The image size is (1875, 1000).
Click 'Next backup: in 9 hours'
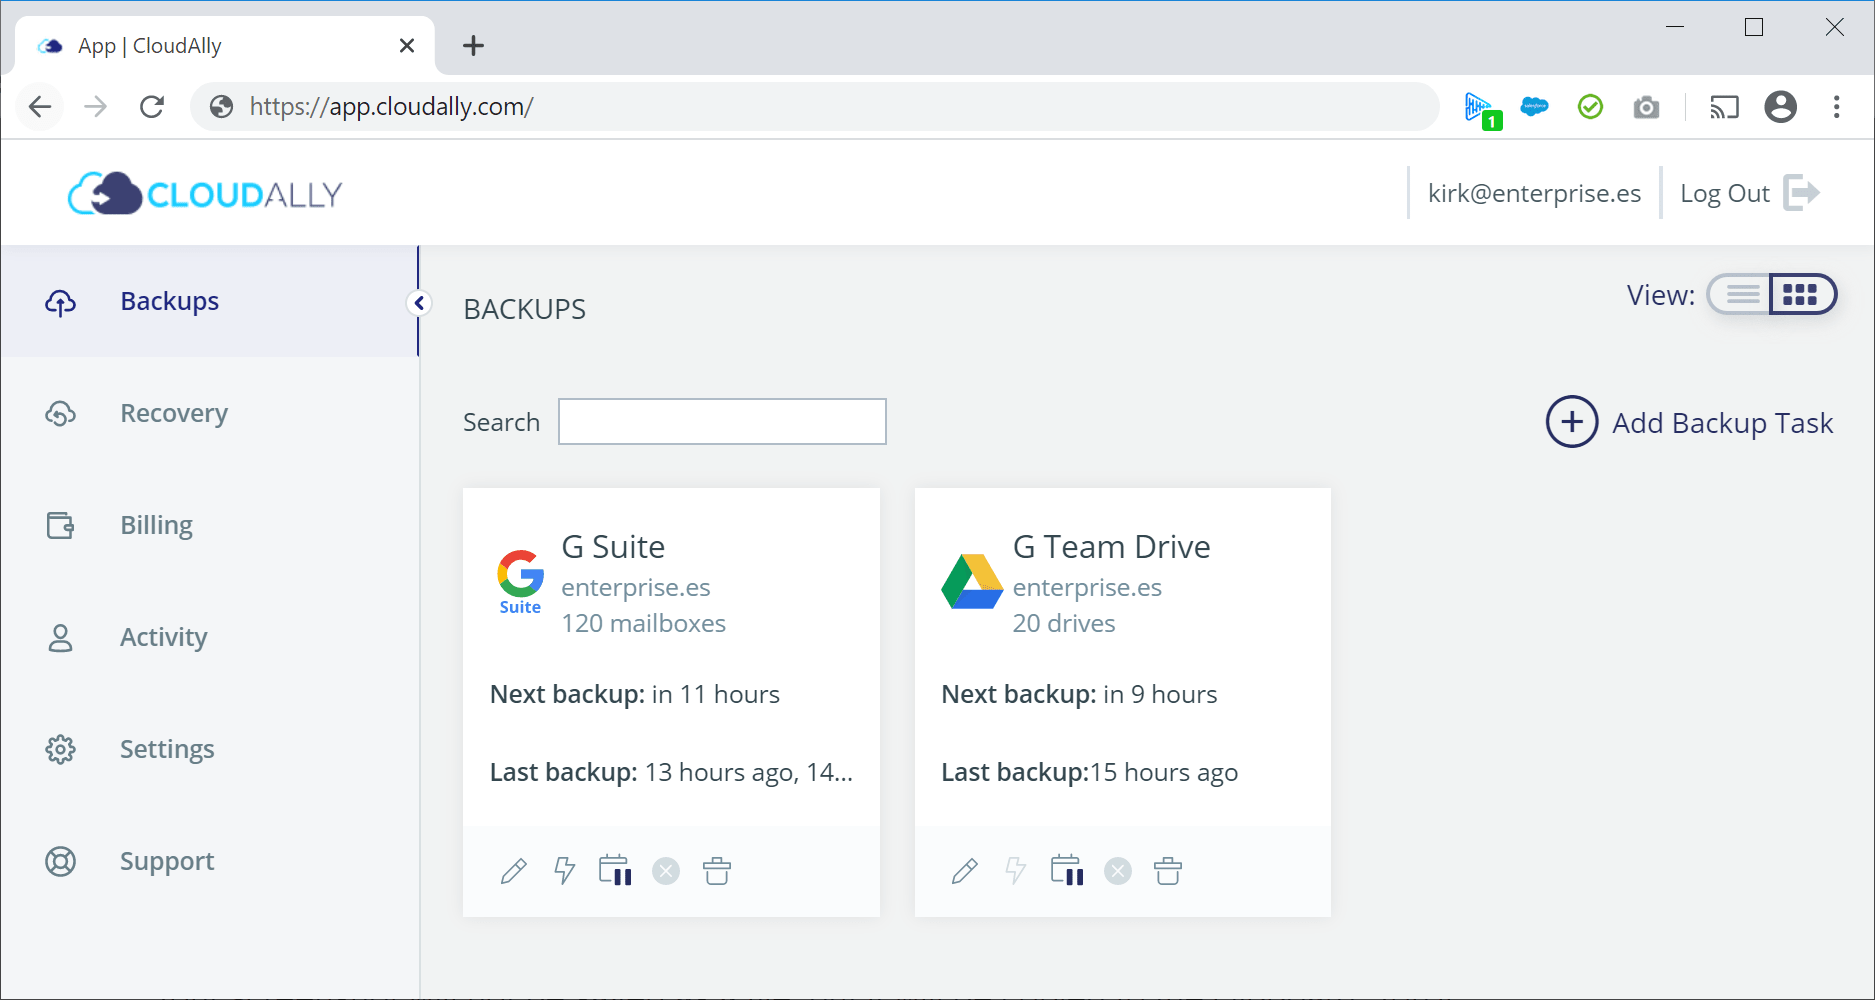coord(1079,694)
